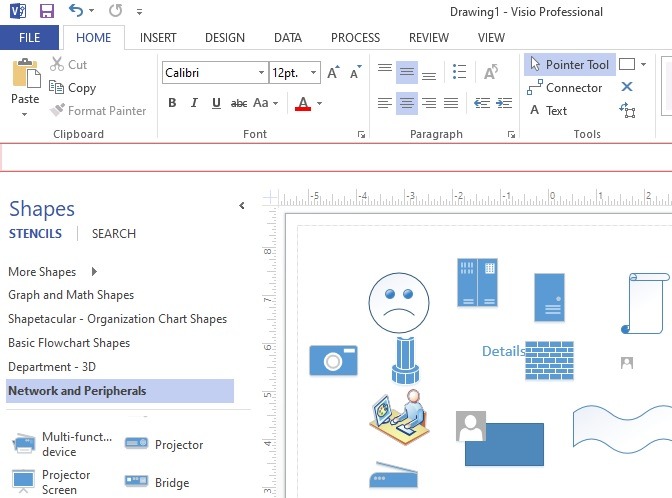This screenshot has width=672, height=498.
Task: Open the Paragraph dialog launcher
Action: (511, 135)
